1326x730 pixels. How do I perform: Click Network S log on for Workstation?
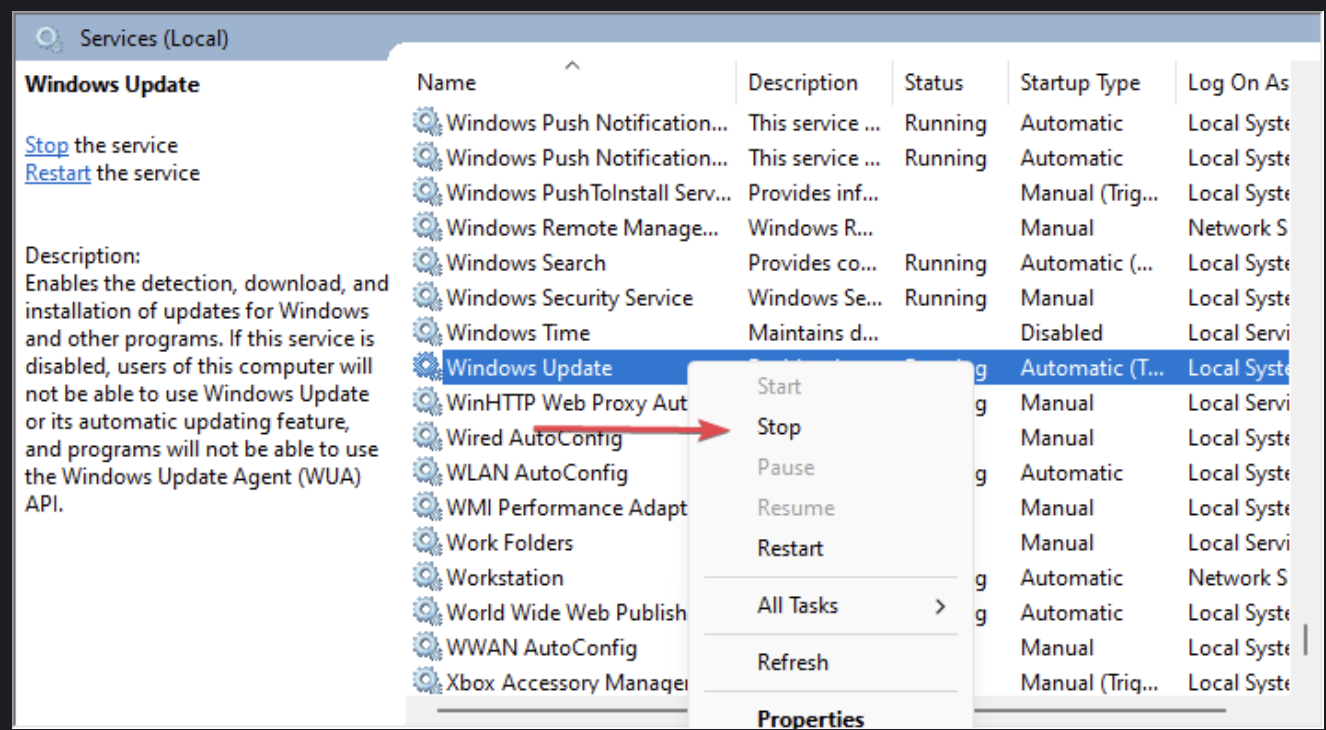tap(1237, 578)
